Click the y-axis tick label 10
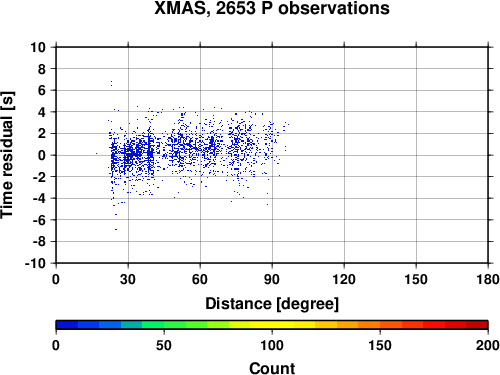Image resolution: width=500 pixels, height=375 pixels. point(38,47)
